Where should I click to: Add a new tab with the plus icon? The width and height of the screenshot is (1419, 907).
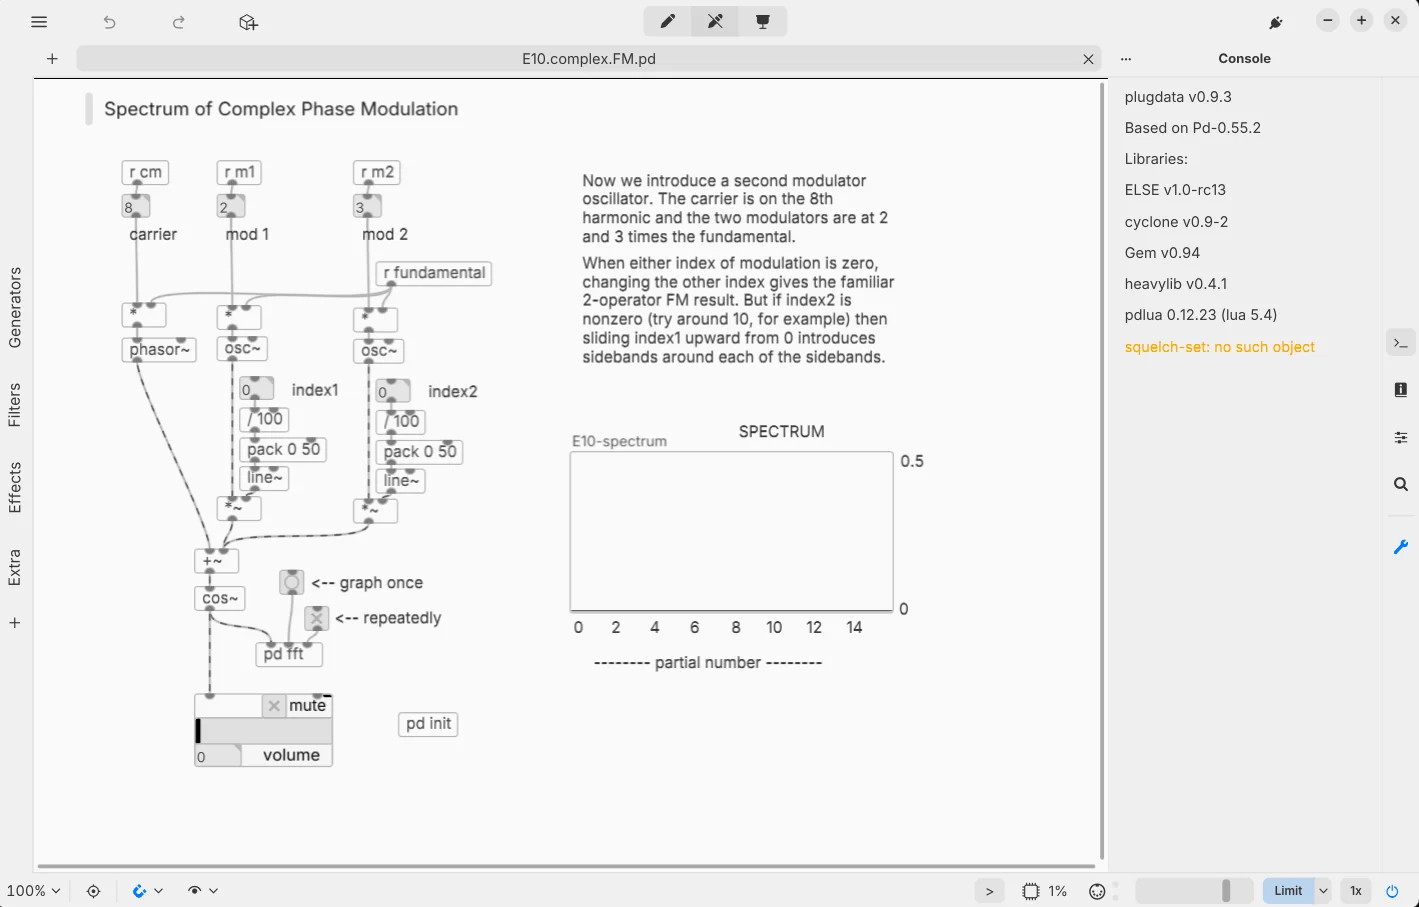point(52,59)
